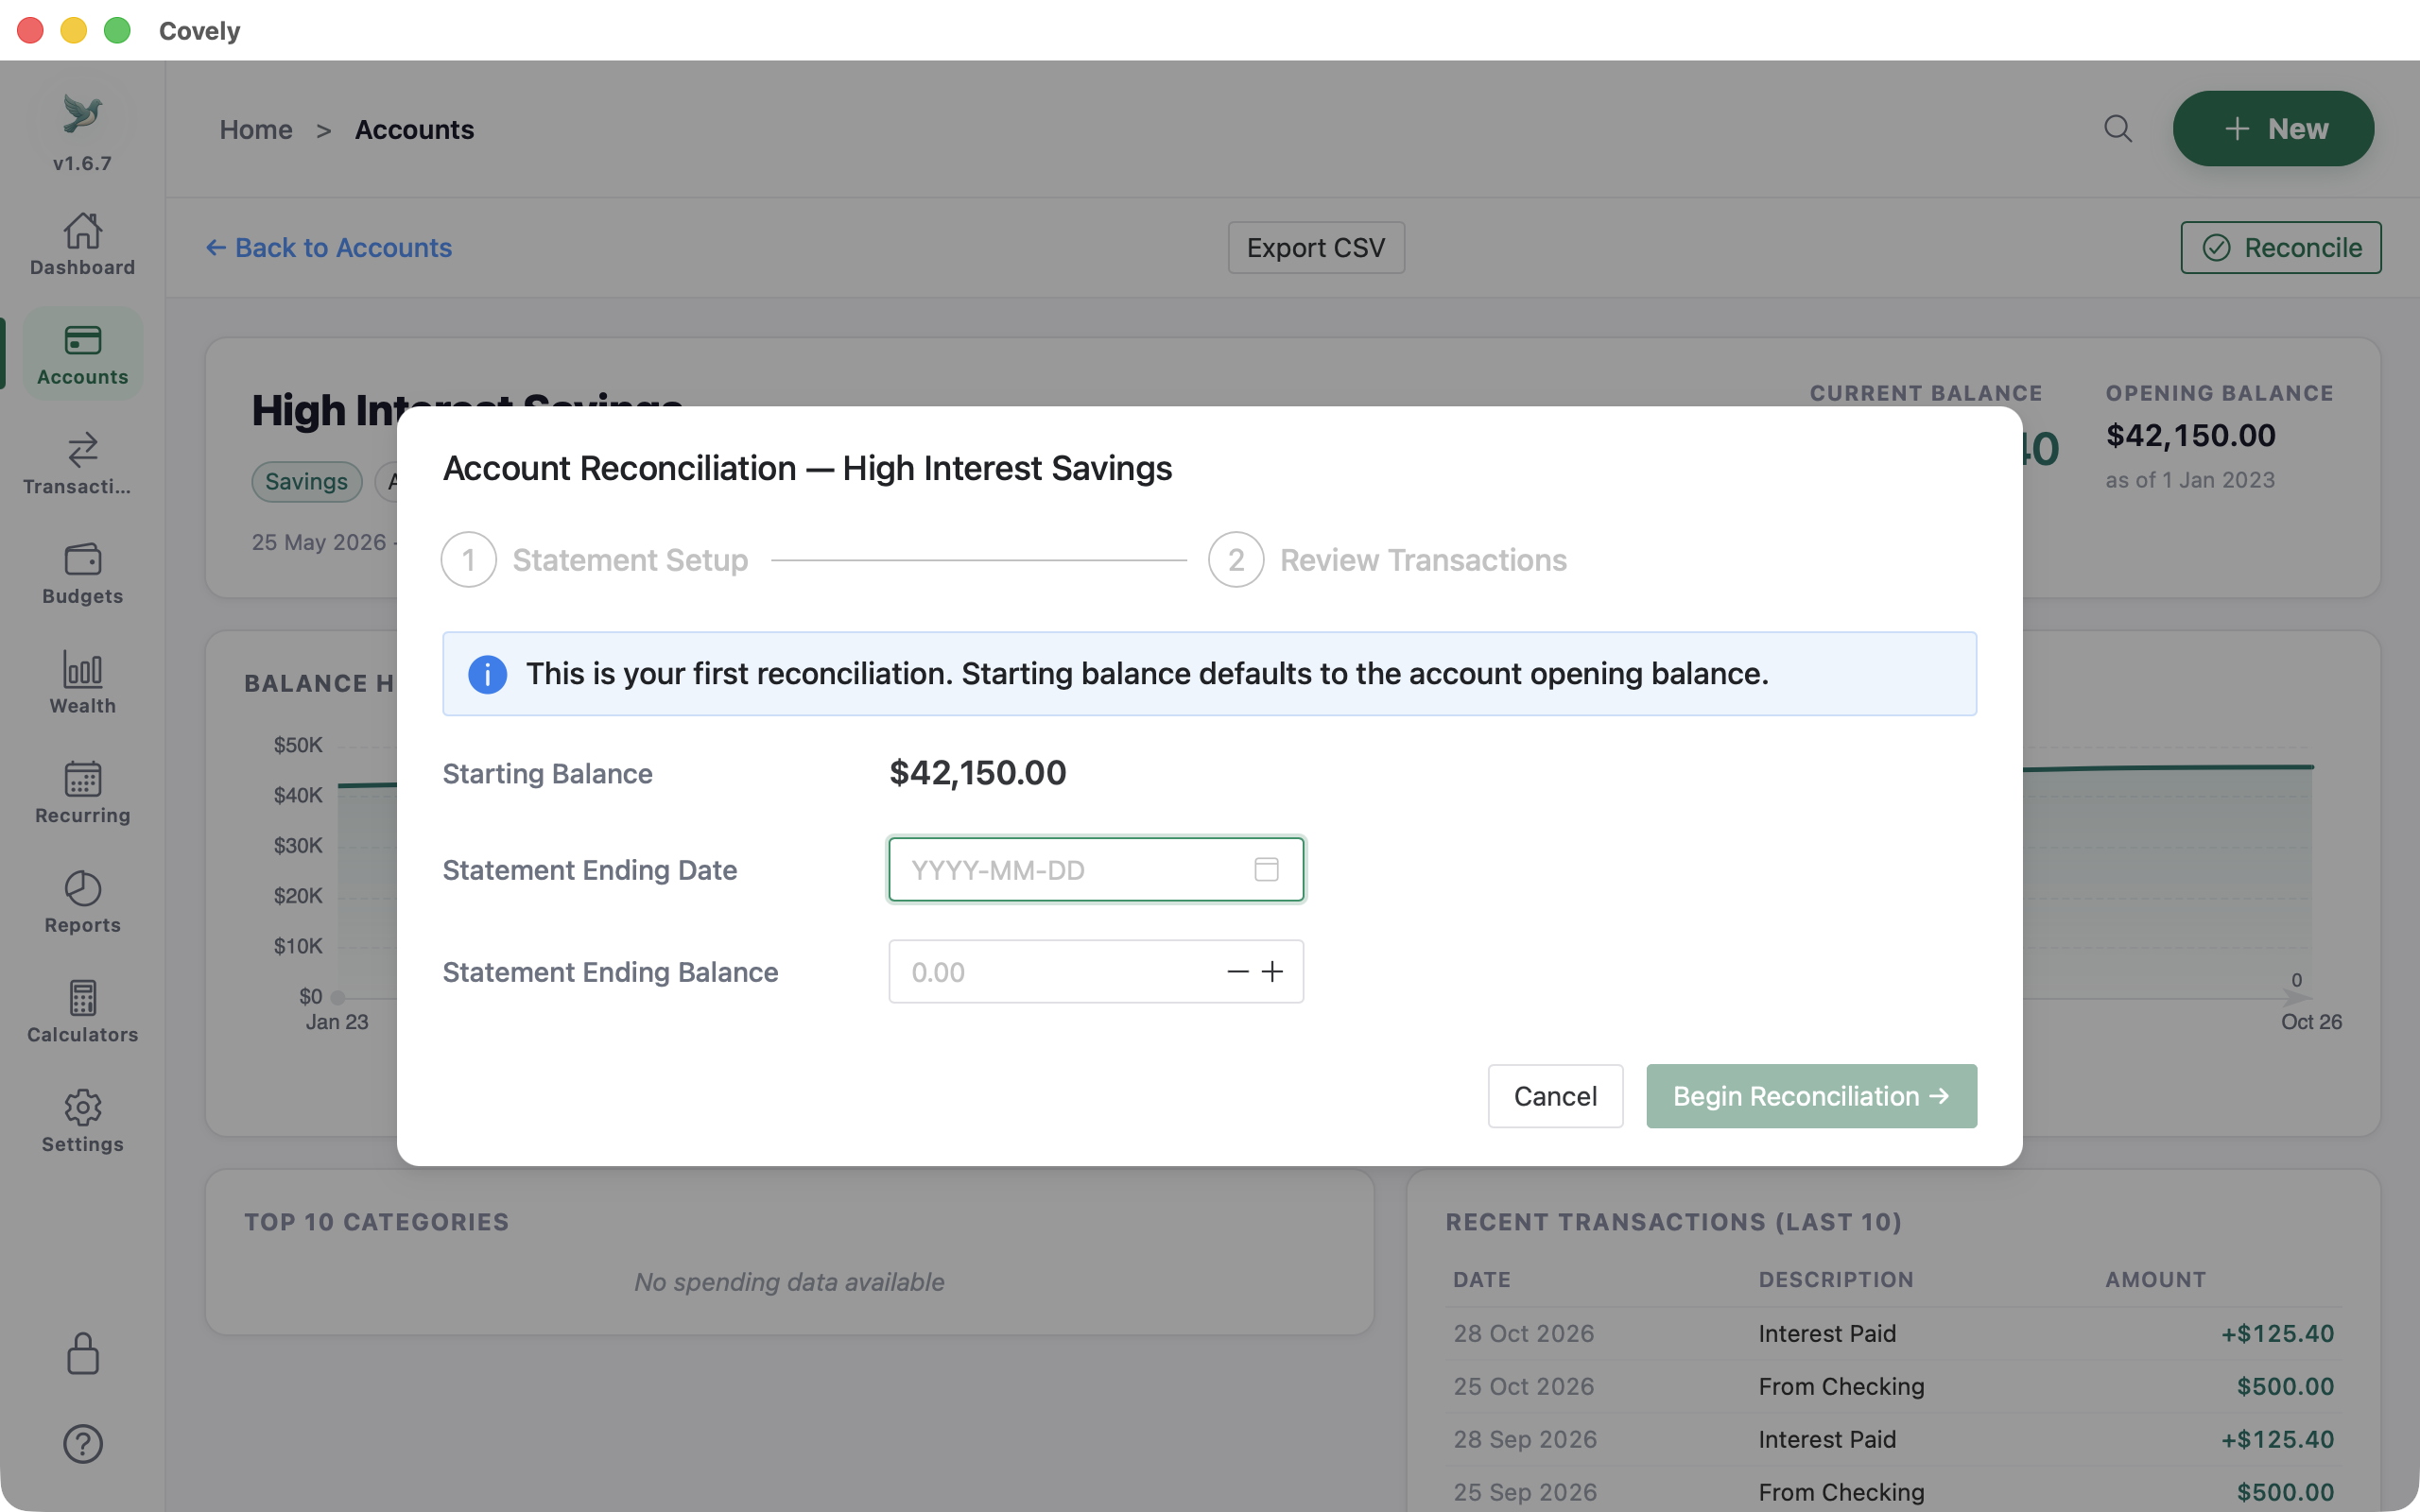The width and height of the screenshot is (2420, 1512).
Task: Decrease ending balance with minus stepper
Action: click(1237, 971)
